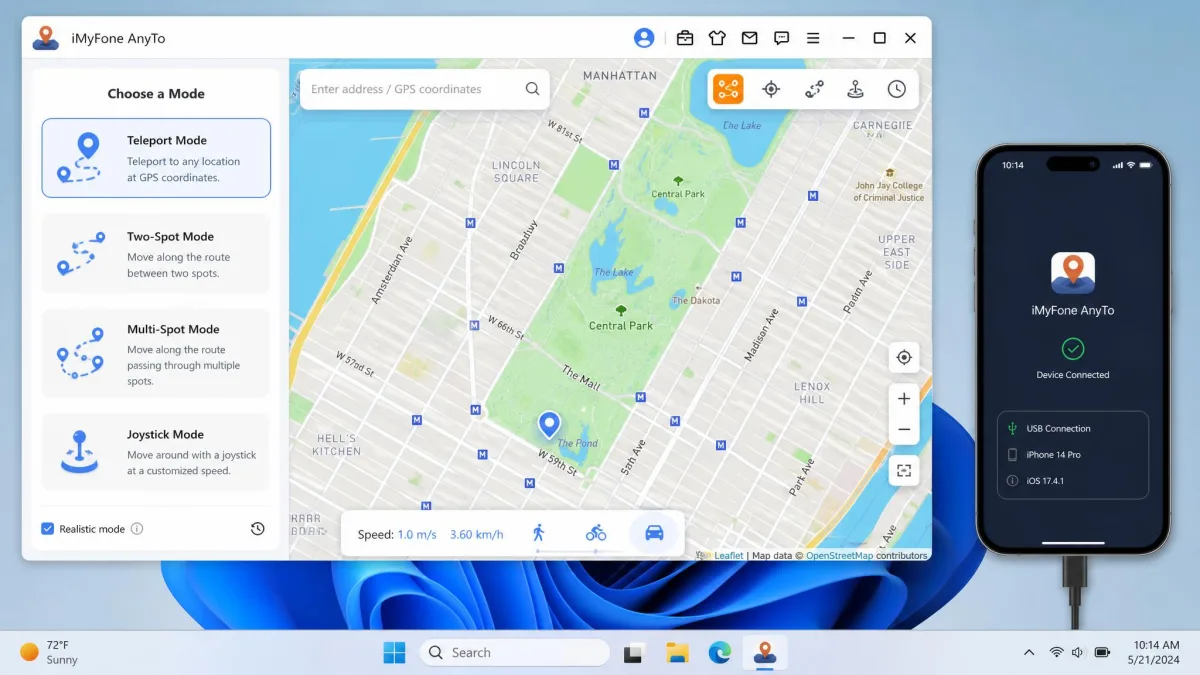Click the fit-to-screen frame icon on map

(904, 471)
